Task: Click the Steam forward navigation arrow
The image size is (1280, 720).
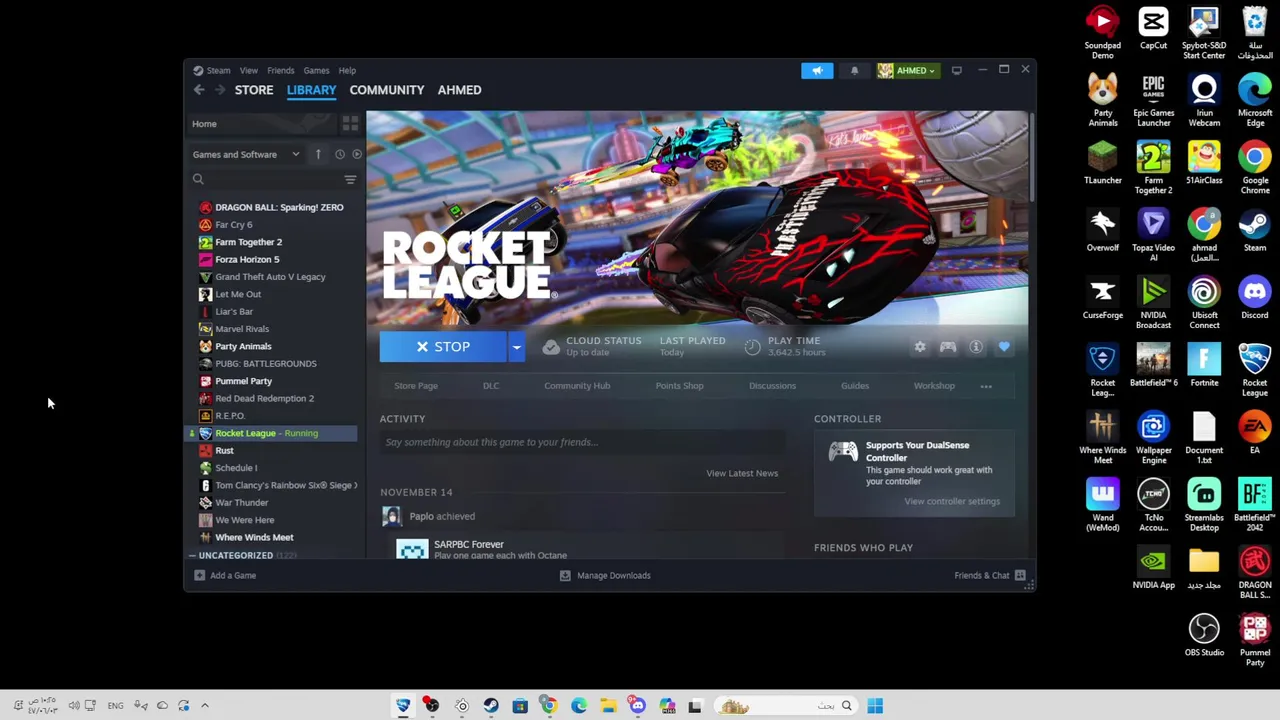Action: click(x=220, y=90)
